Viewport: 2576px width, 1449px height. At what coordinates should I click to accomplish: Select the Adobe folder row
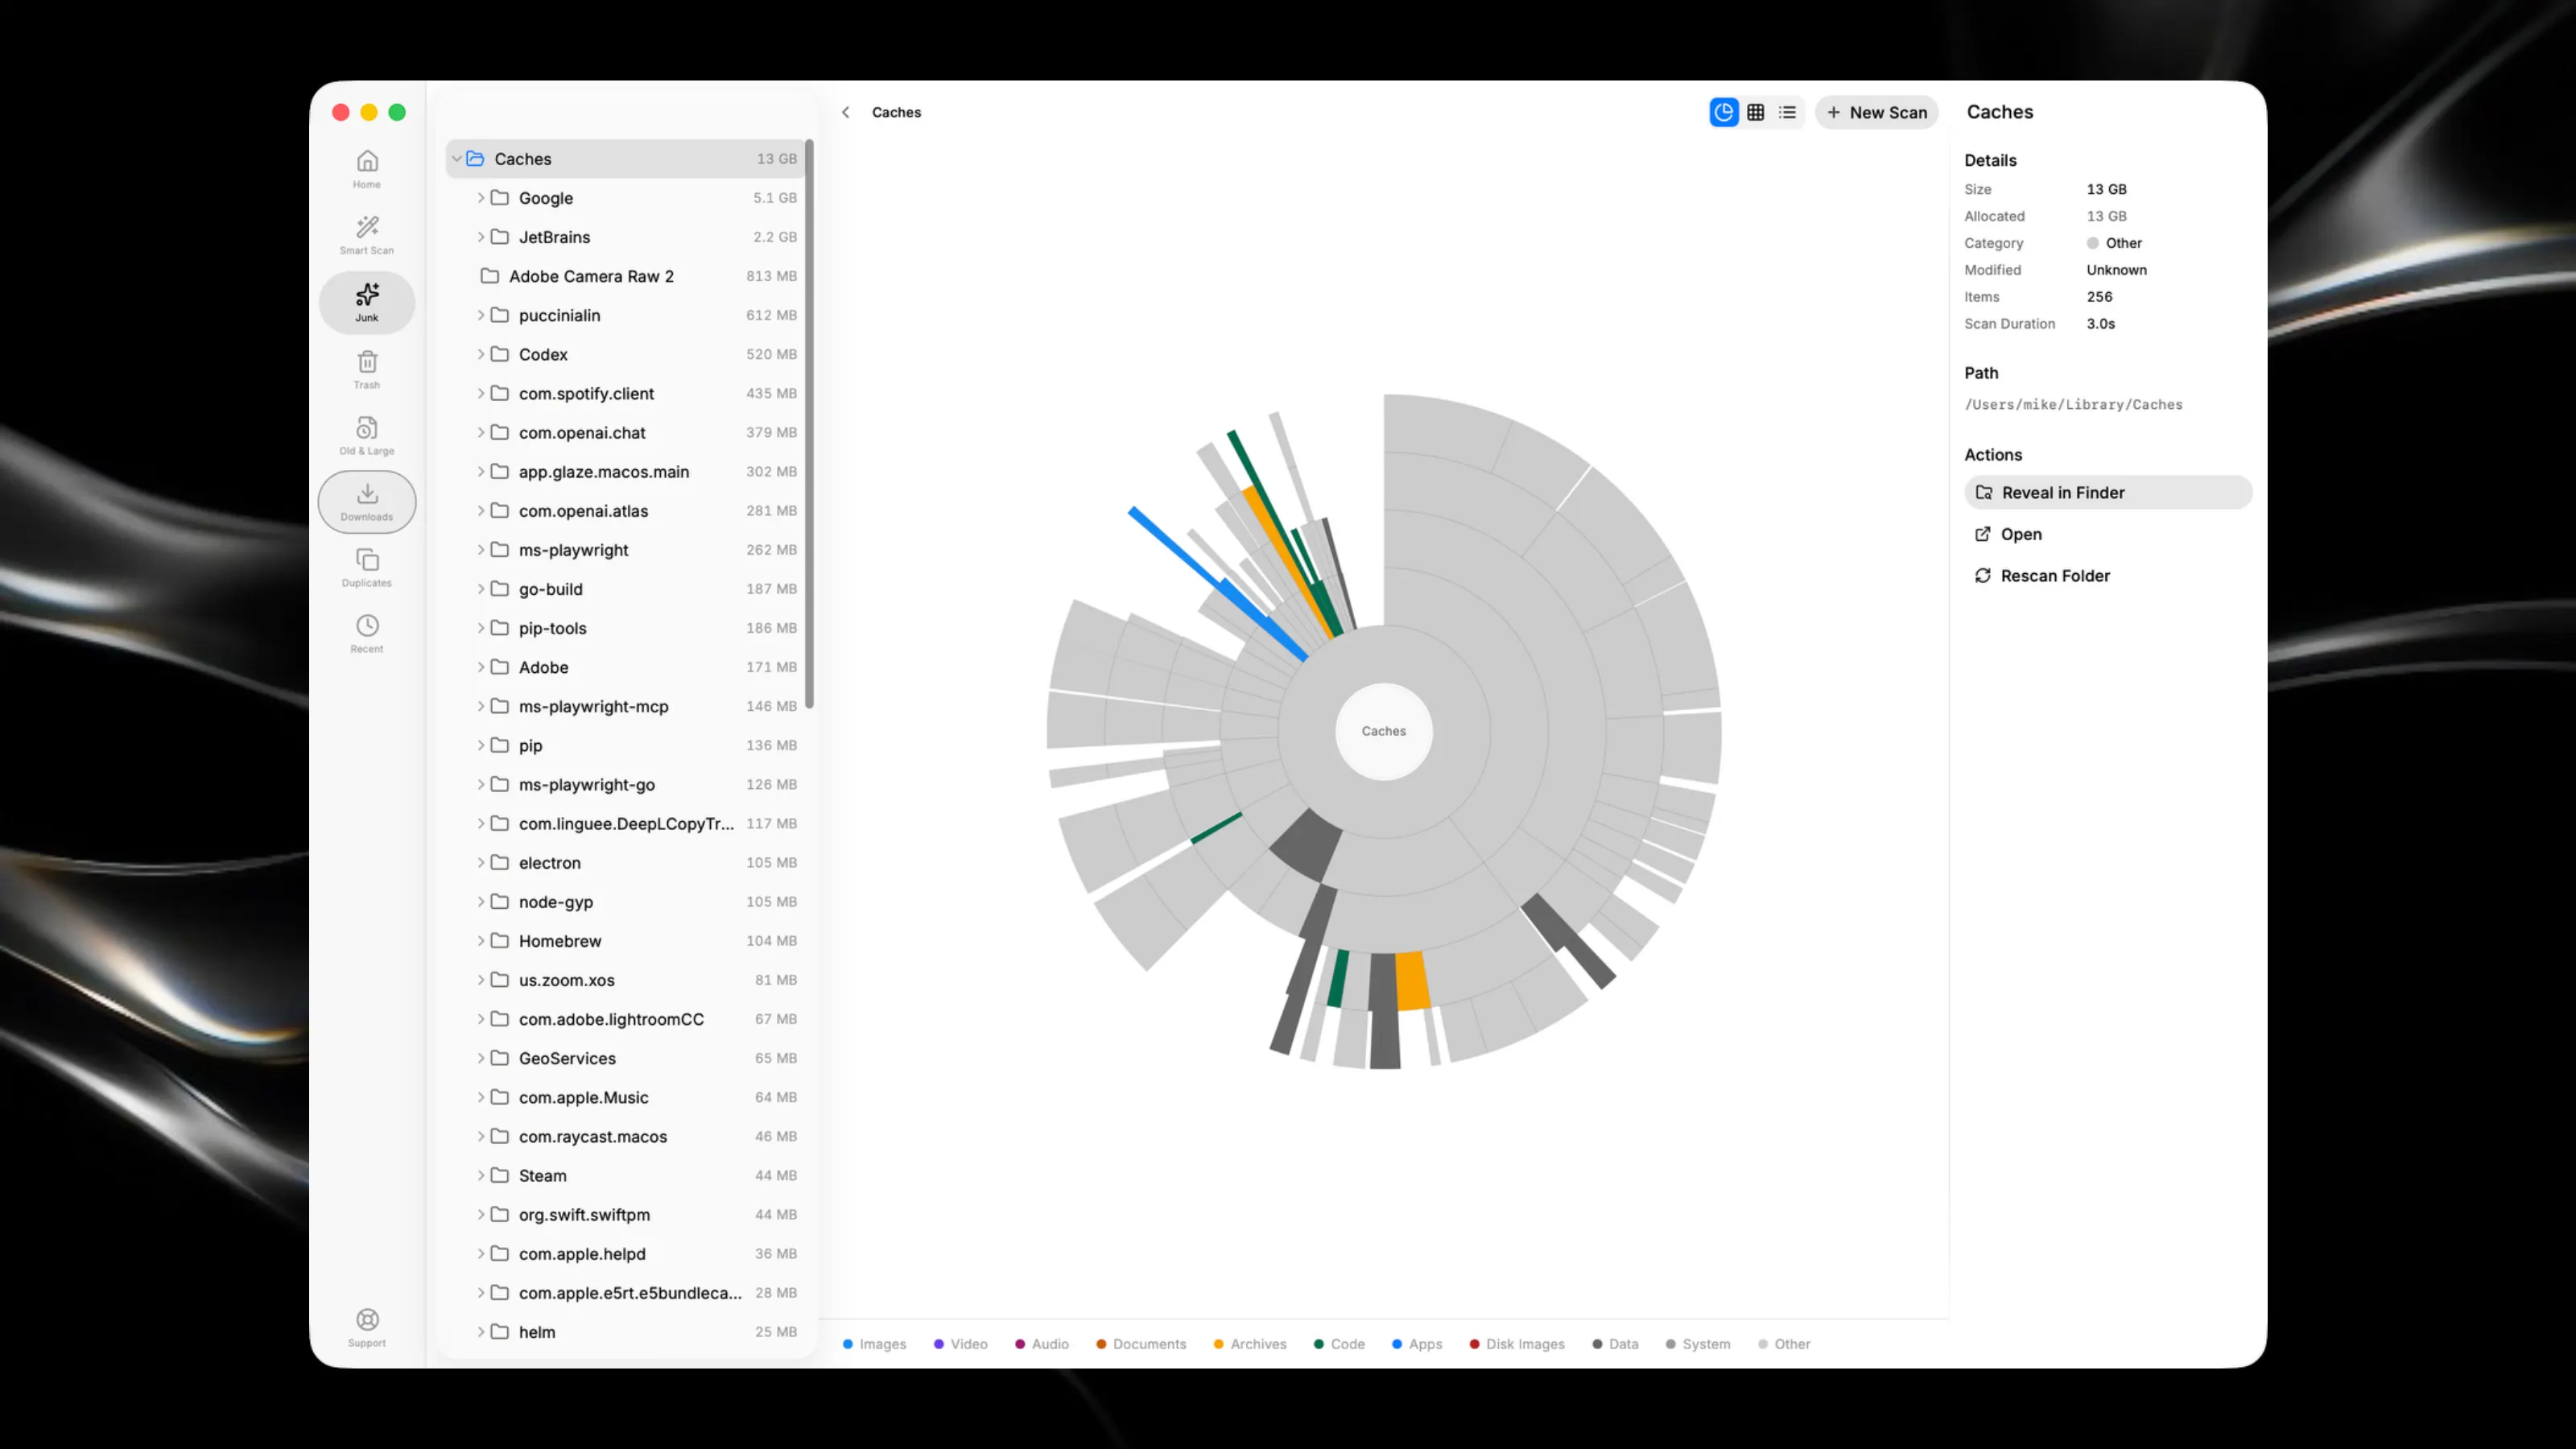(x=626, y=667)
